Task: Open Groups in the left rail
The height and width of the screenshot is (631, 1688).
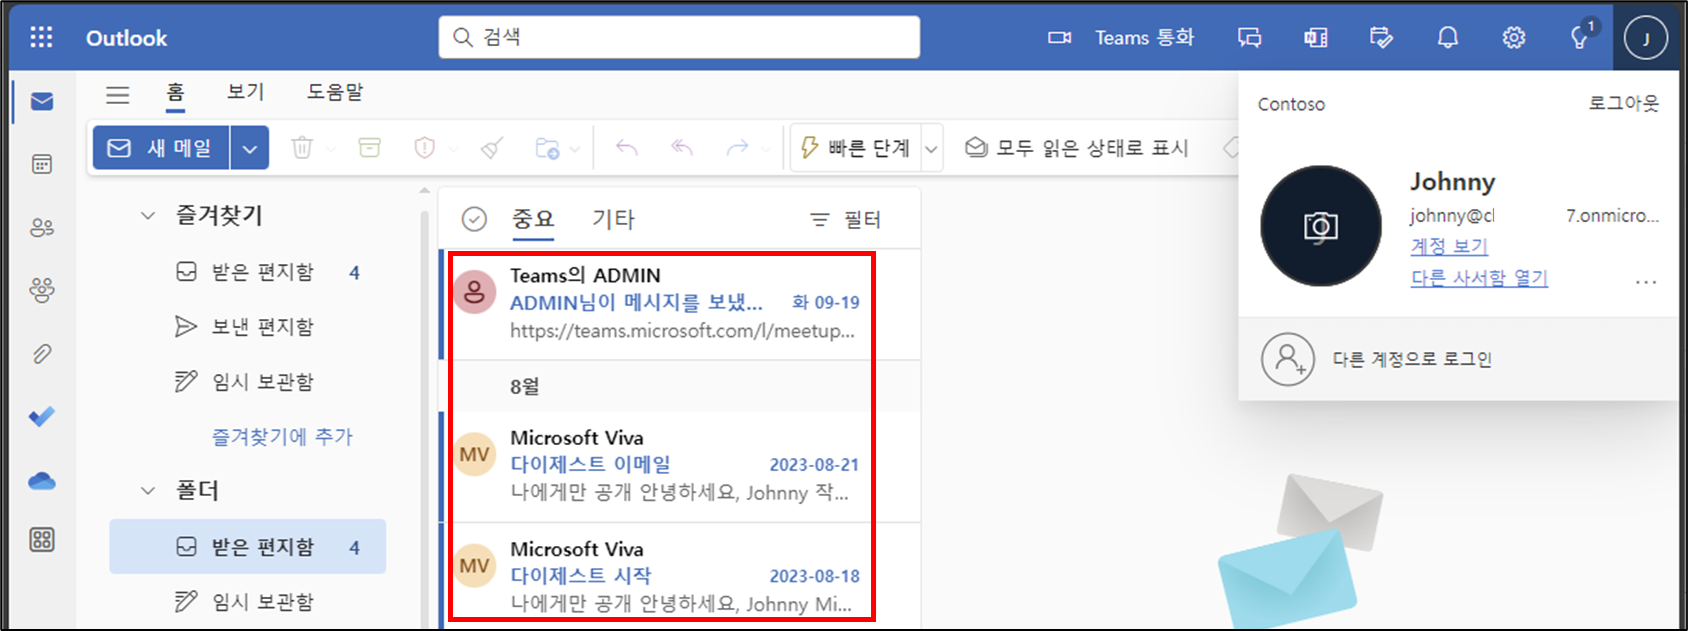Action: pos(42,290)
